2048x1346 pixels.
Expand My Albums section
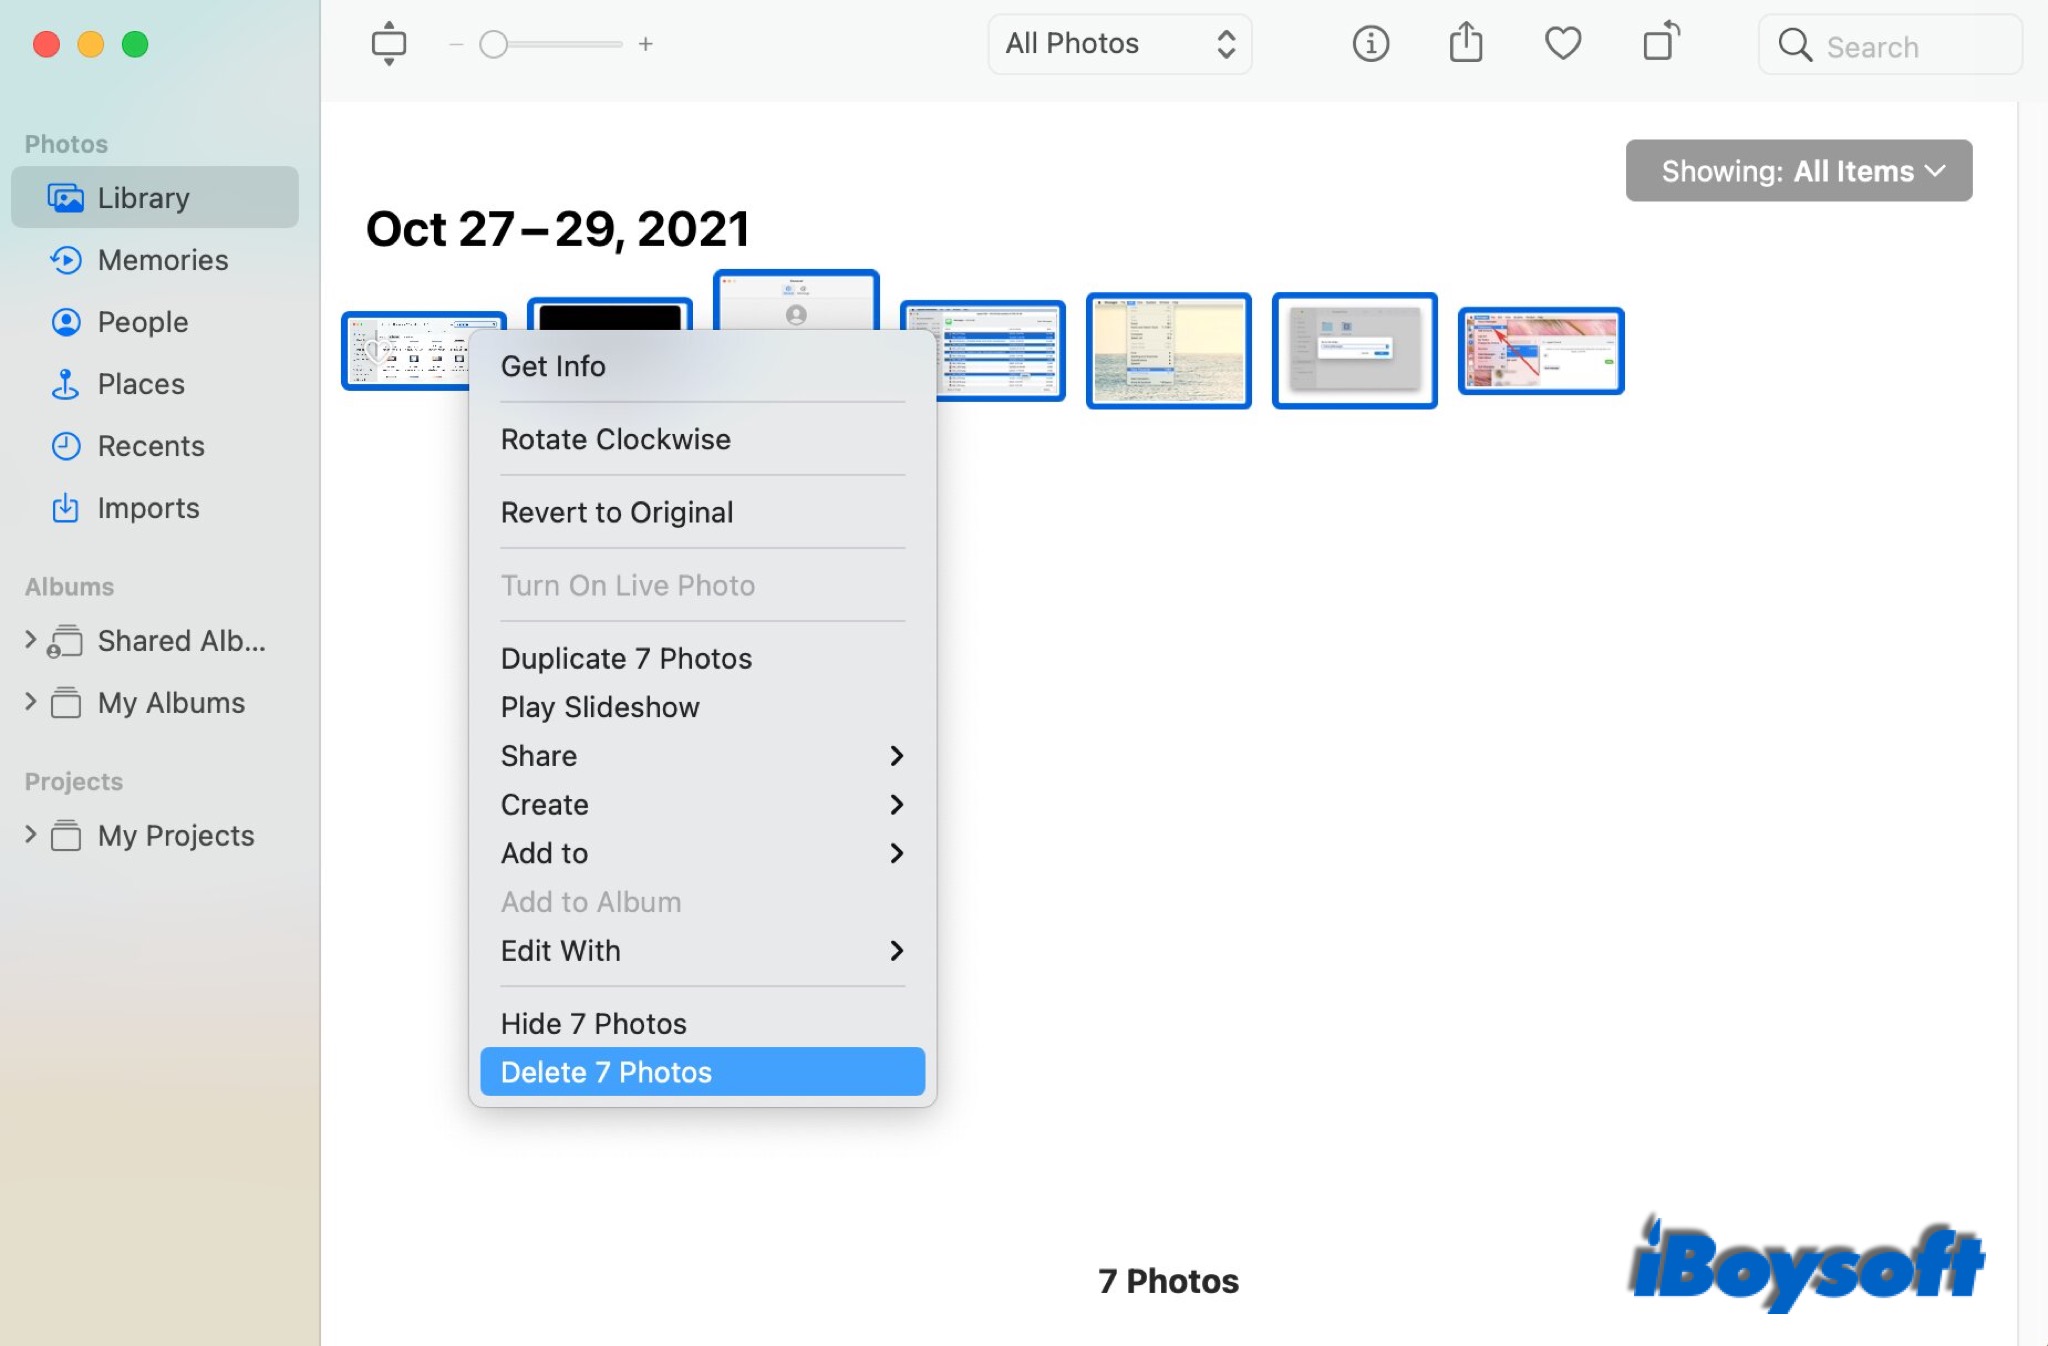click(x=30, y=702)
